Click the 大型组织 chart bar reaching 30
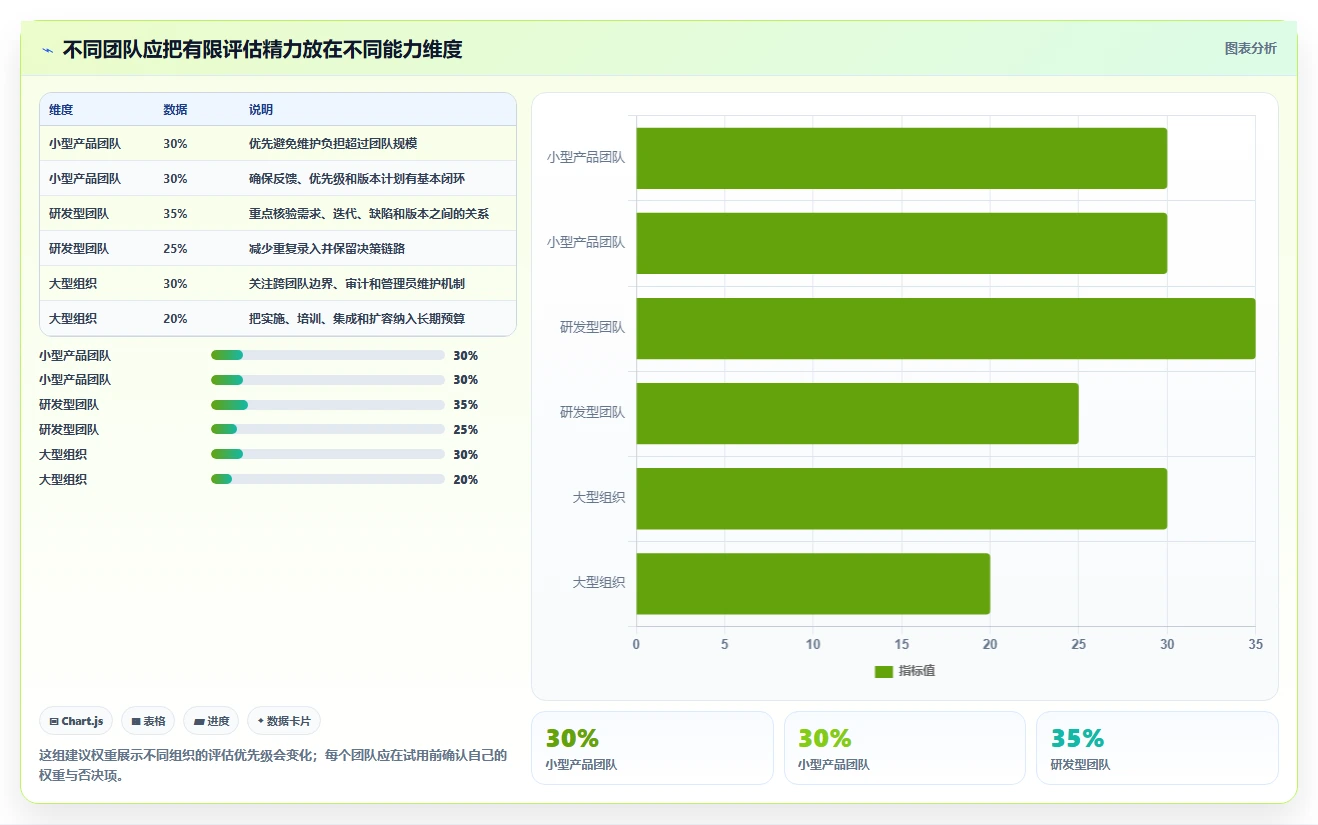Viewport: 1318px width, 825px height. pos(902,498)
